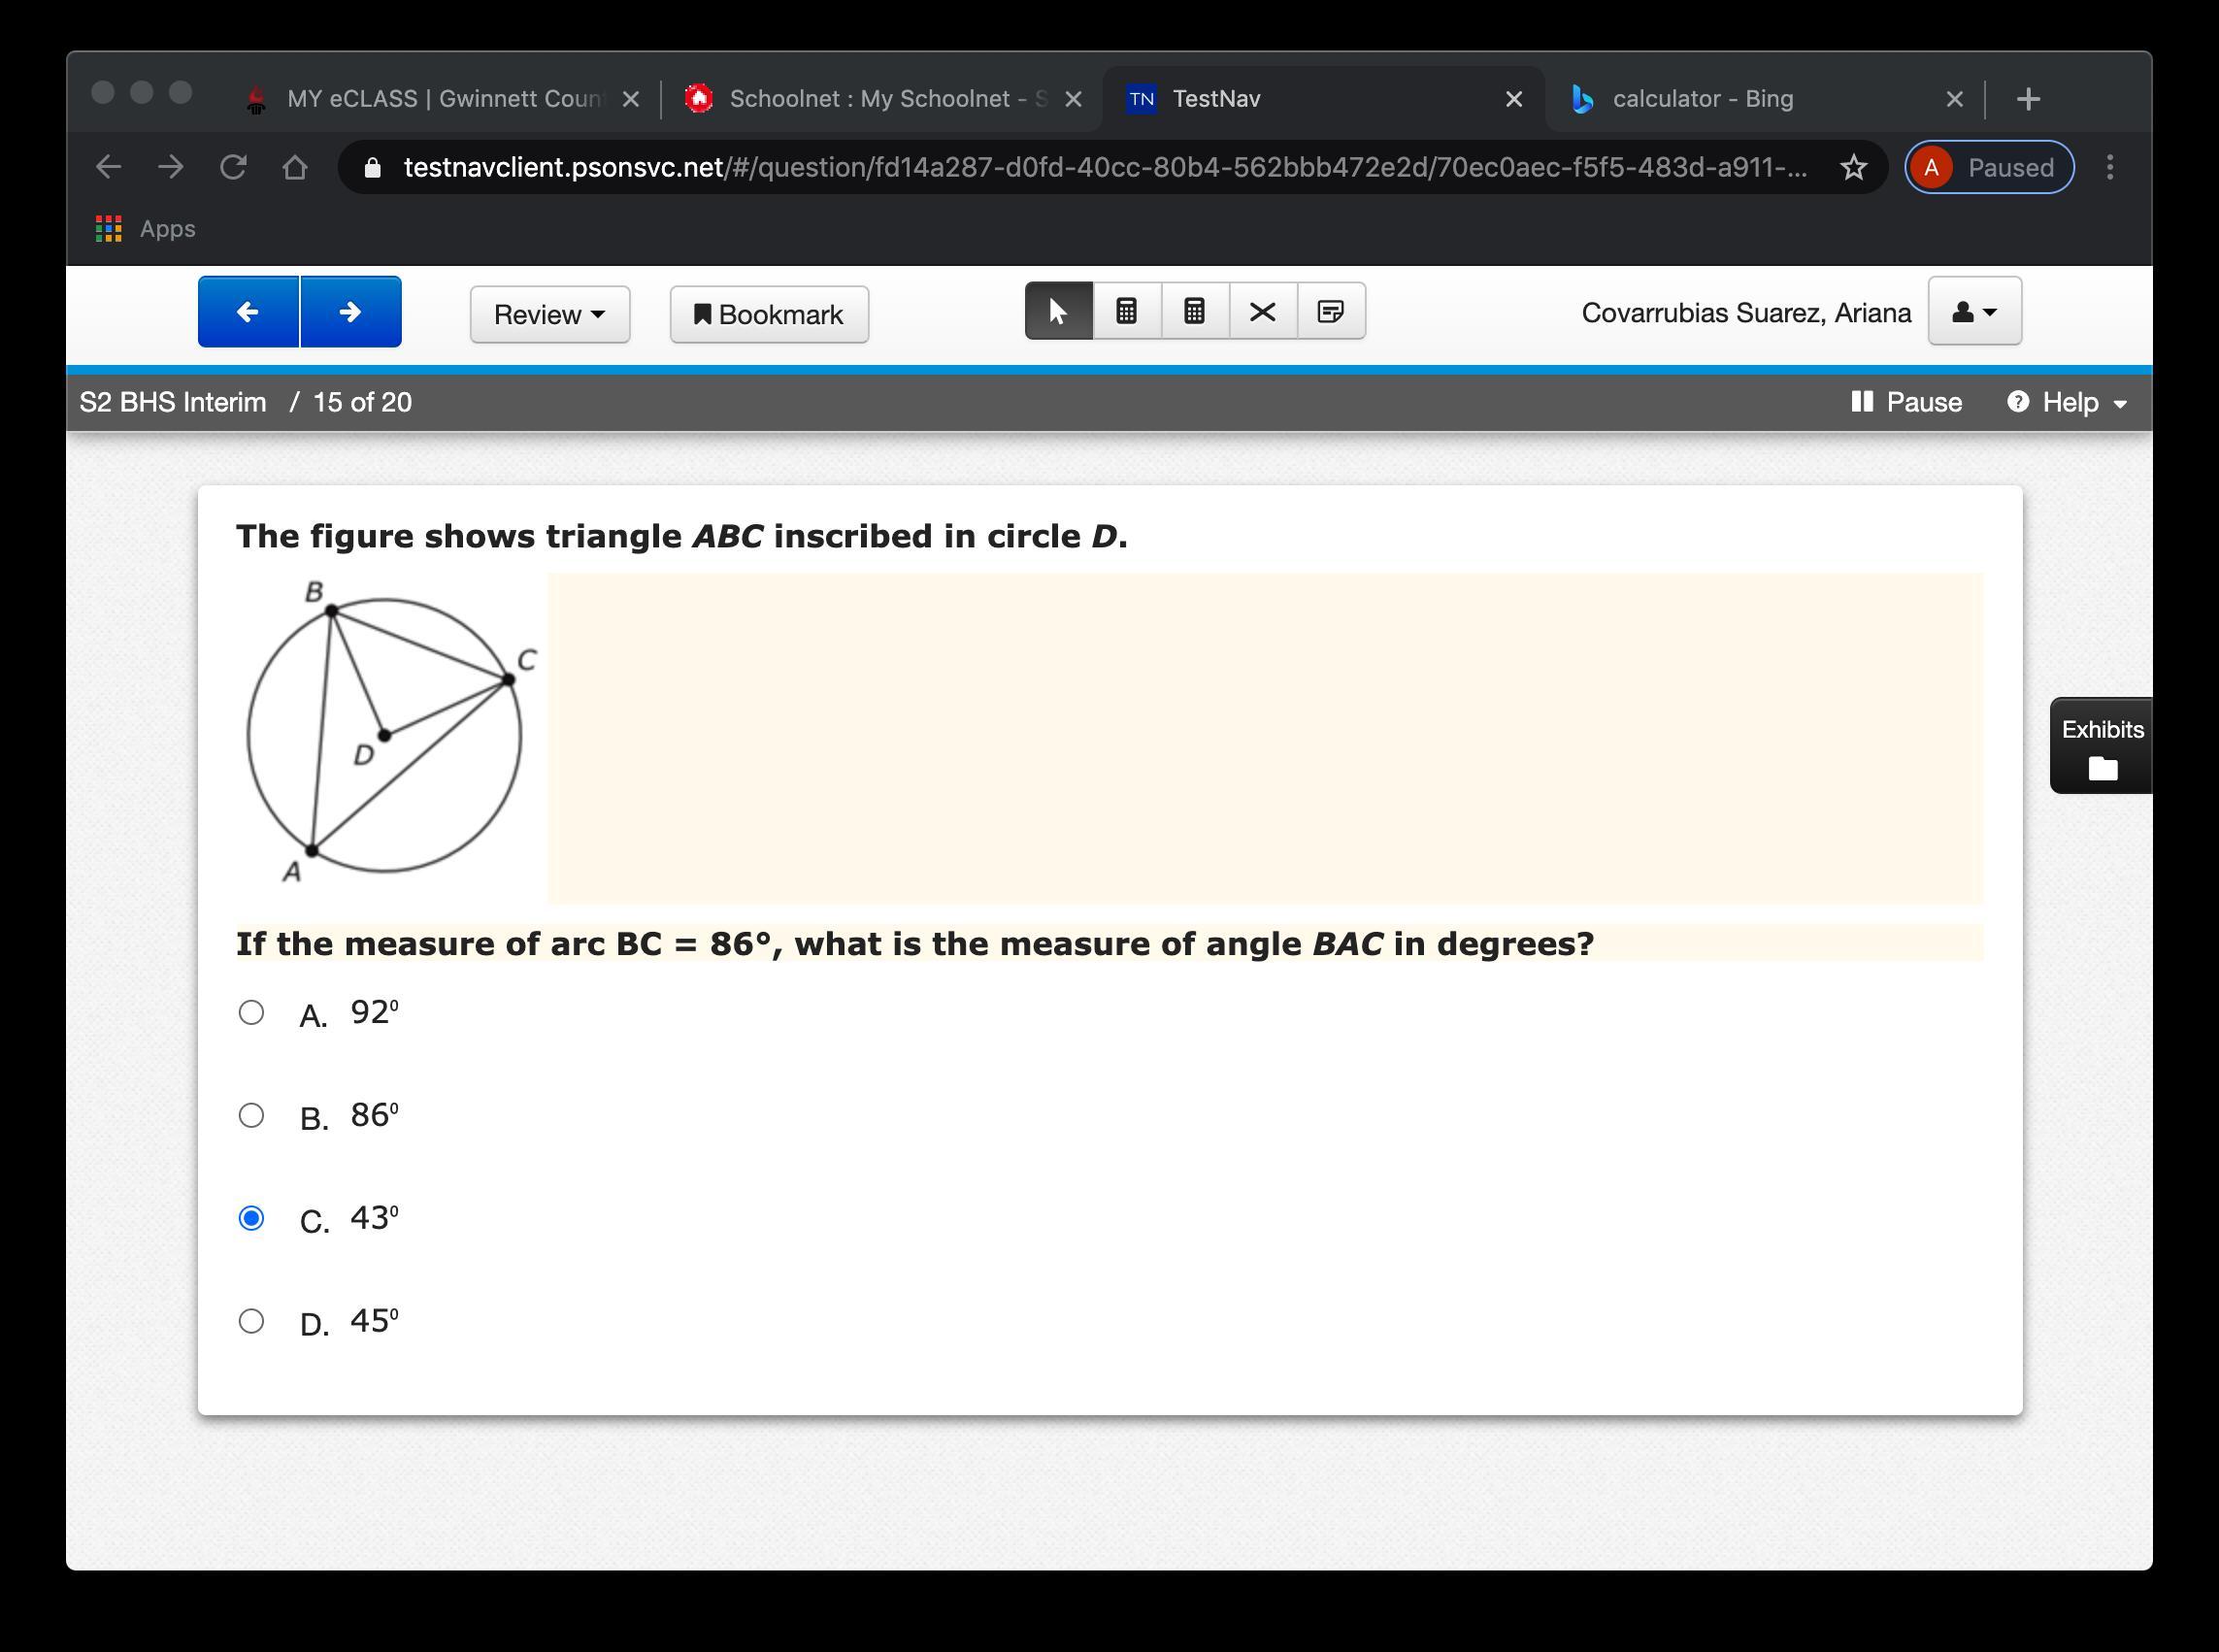
Task: Pause the test
Action: 1906,402
